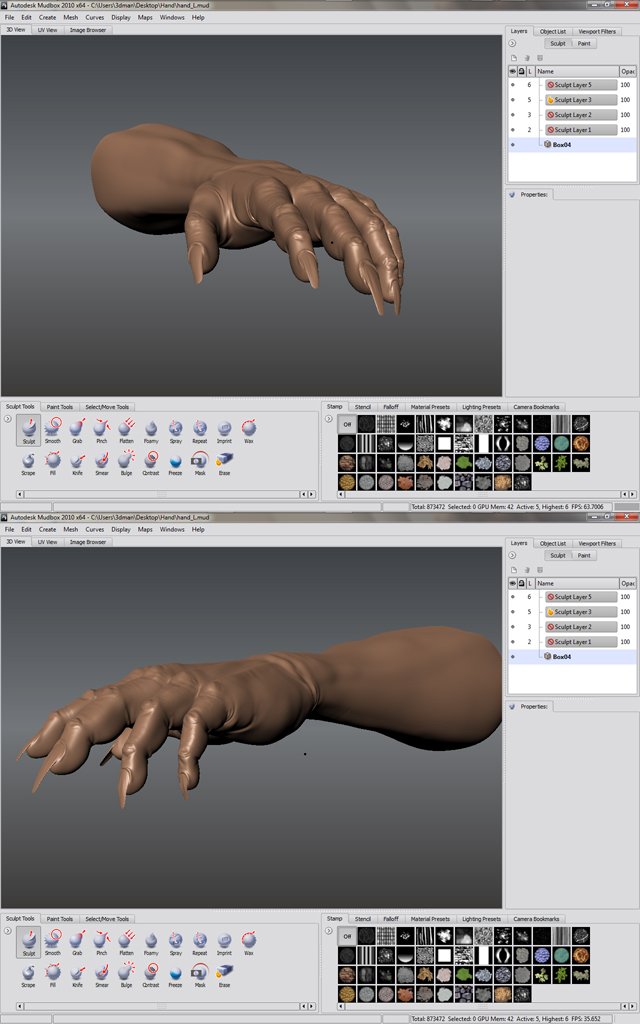The image size is (640, 1024).
Task: Toggle Sculpt Layer 1 visibility in bottom window
Action: (x=513, y=642)
